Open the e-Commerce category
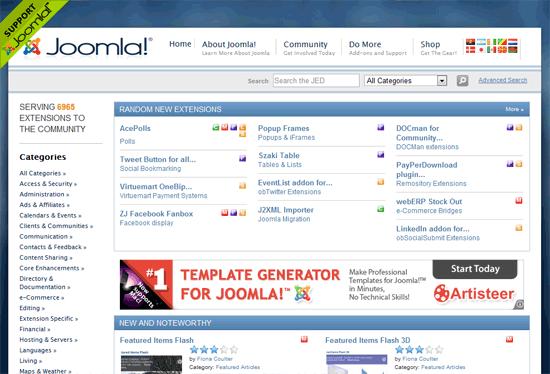 [42, 298]
